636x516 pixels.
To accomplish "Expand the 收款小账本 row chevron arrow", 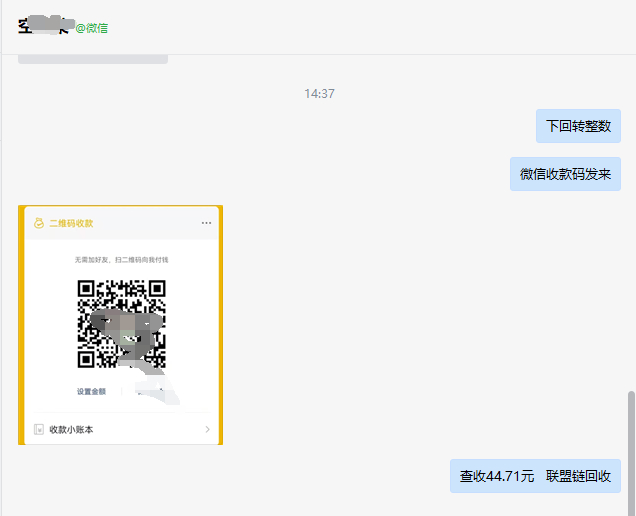I will pos(207,430).
